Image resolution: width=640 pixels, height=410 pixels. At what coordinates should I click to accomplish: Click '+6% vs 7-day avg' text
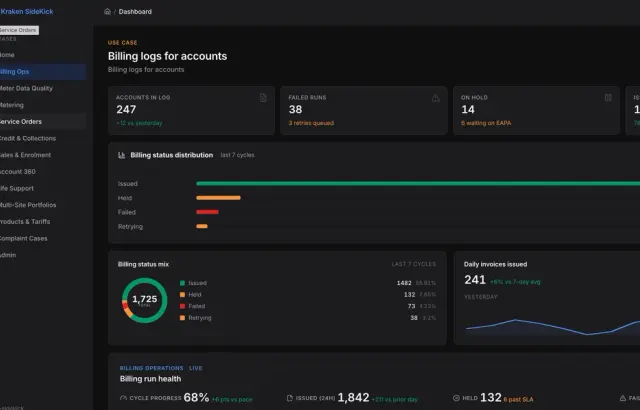(x=515, y=282)
